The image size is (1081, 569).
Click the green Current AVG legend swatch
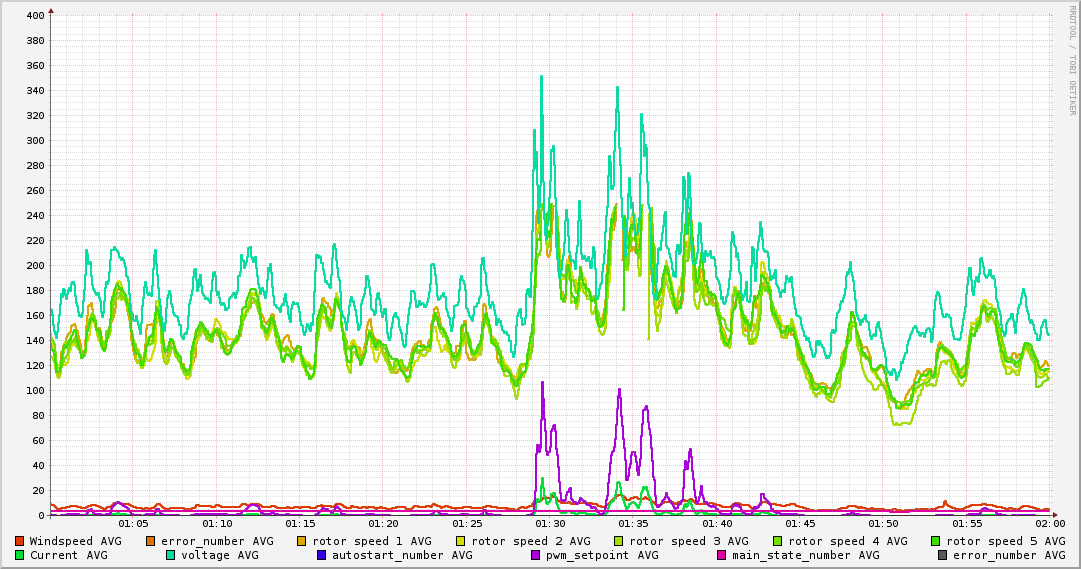(x=20, y=555)
